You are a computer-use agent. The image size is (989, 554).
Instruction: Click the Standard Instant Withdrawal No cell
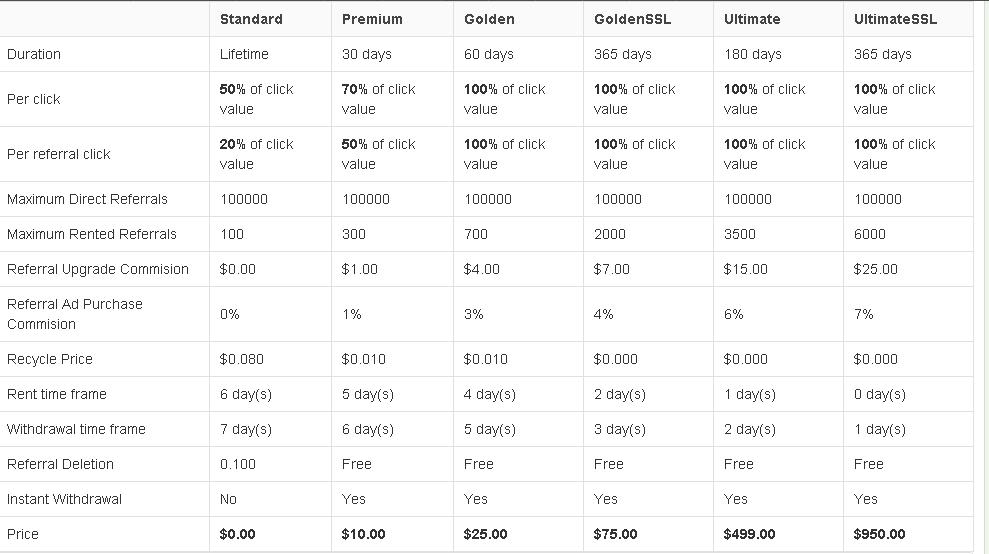point(228,499)
